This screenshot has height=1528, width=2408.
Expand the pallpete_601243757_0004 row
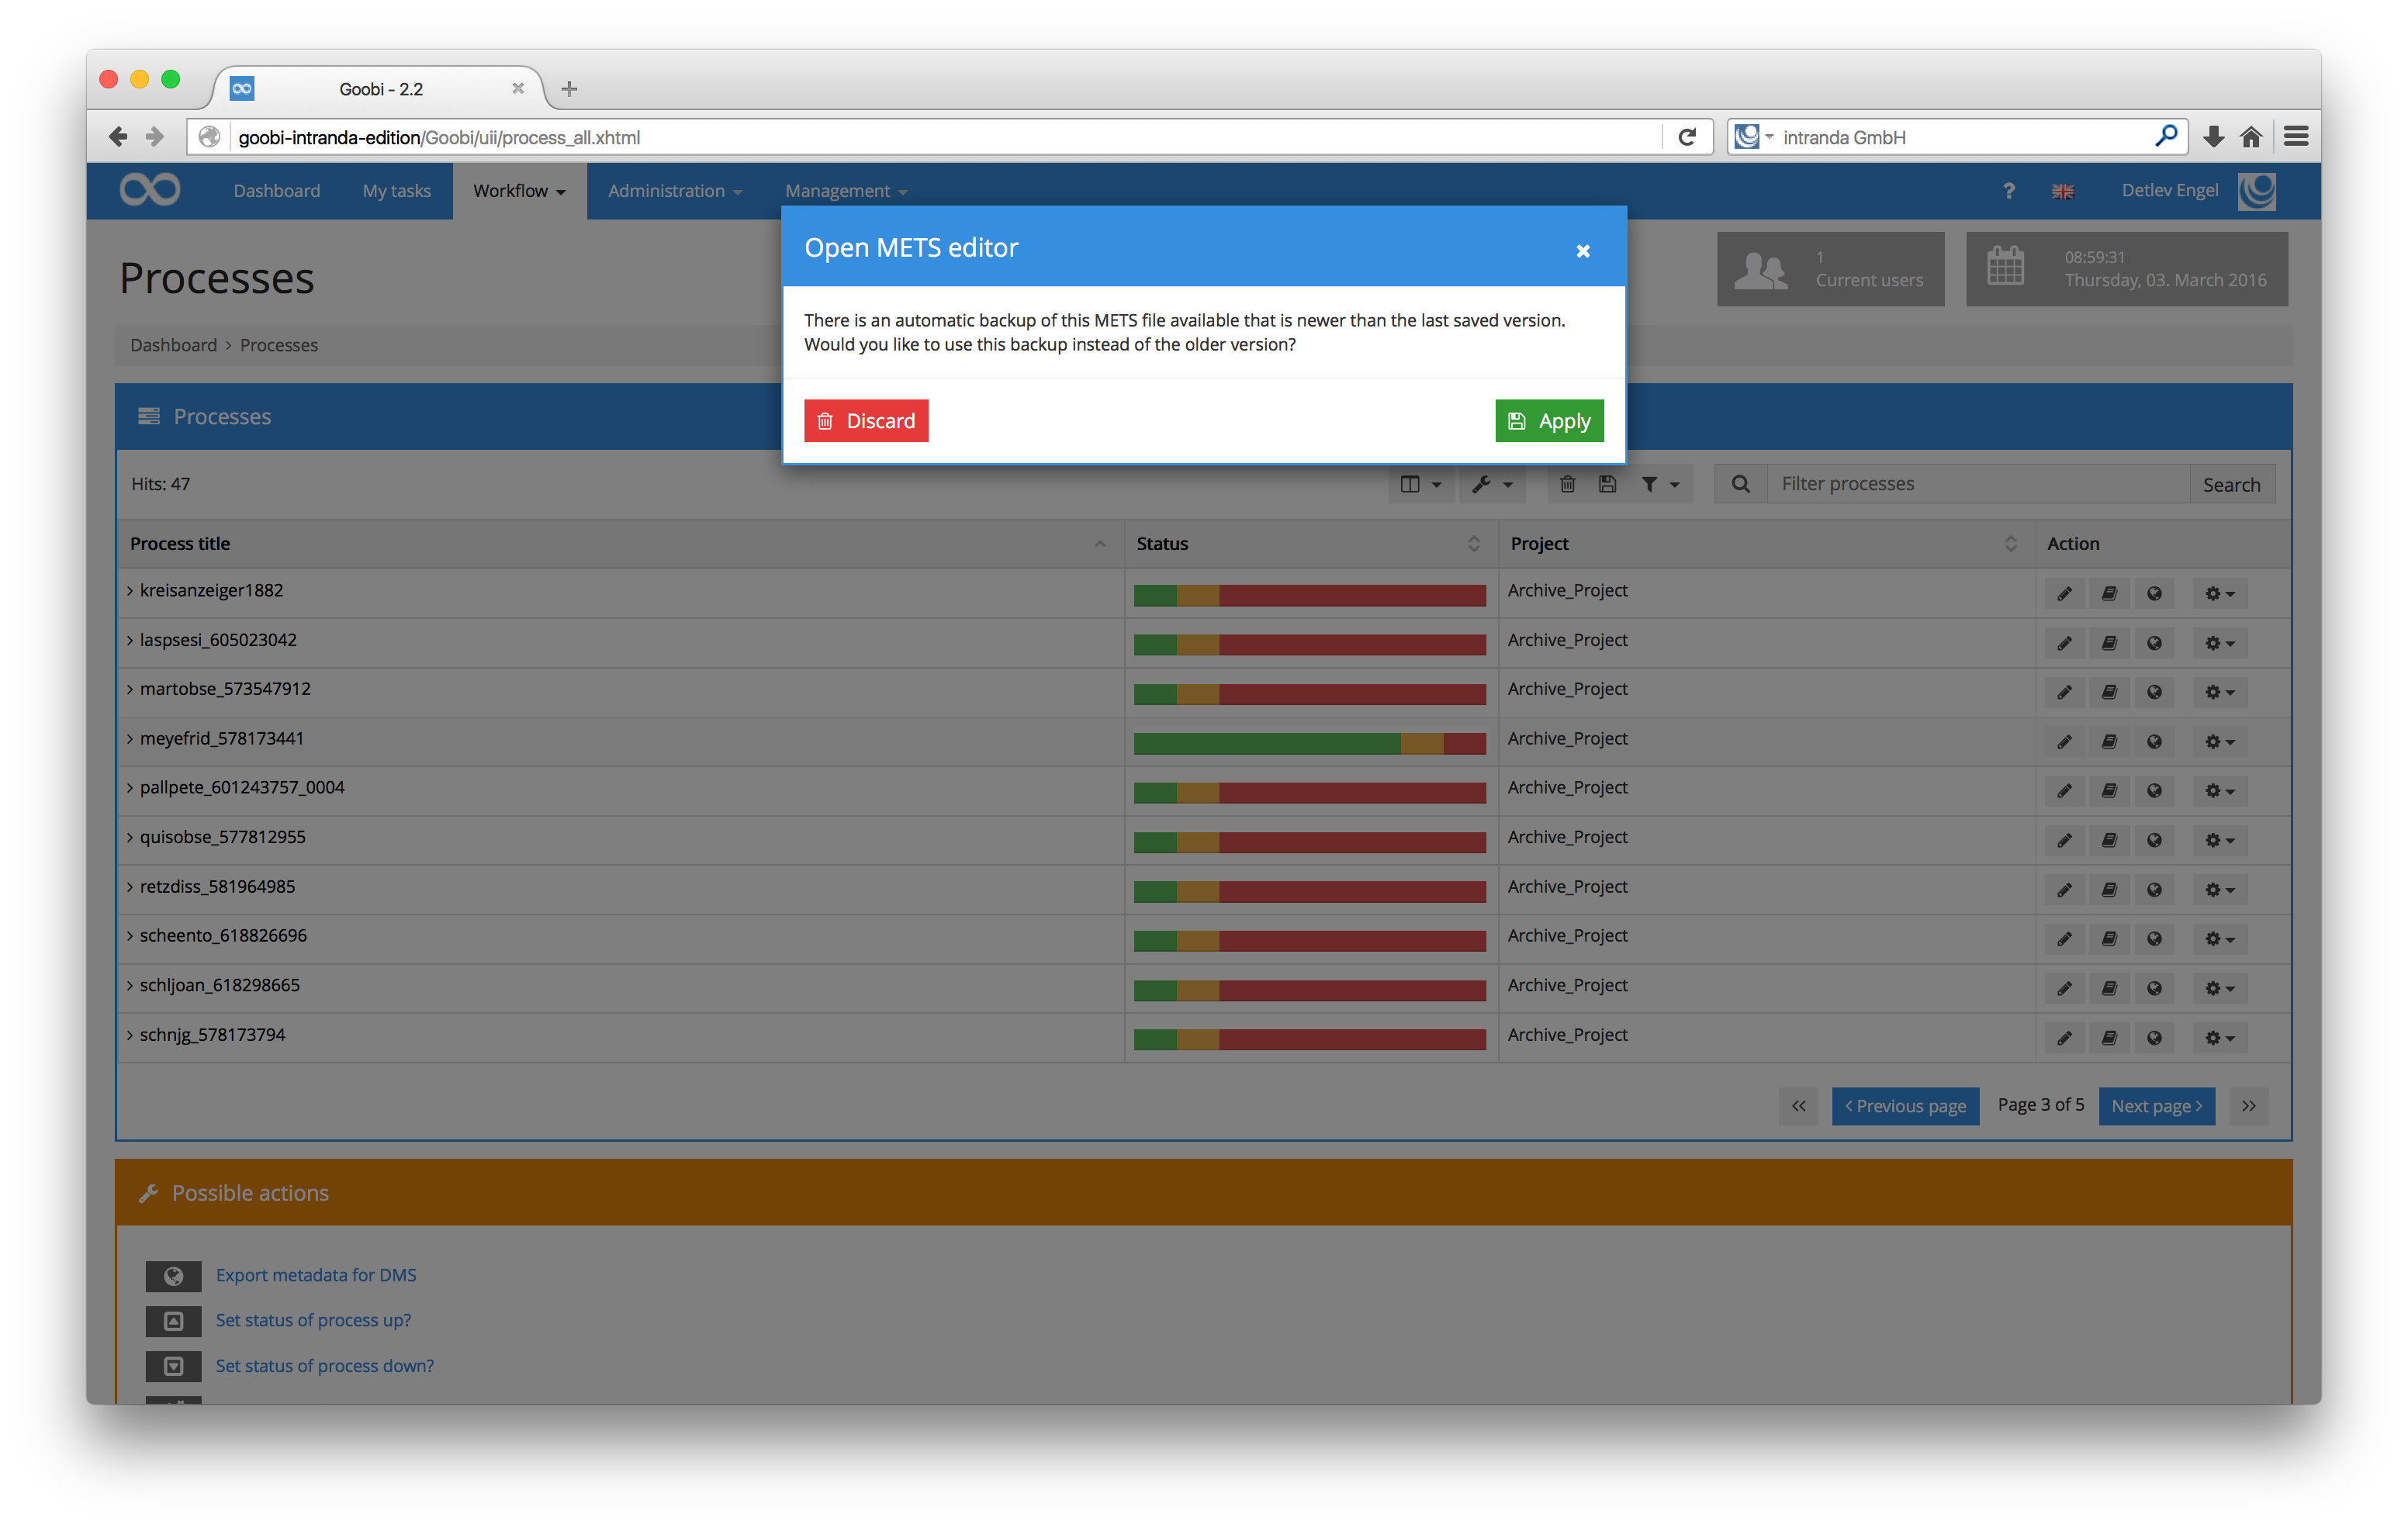coord(130,788)
